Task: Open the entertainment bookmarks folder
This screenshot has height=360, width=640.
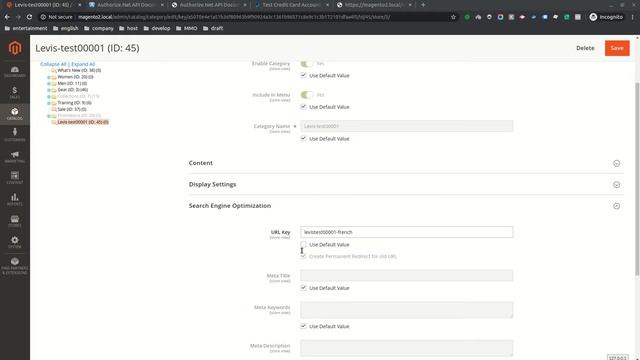Action: 26,28
